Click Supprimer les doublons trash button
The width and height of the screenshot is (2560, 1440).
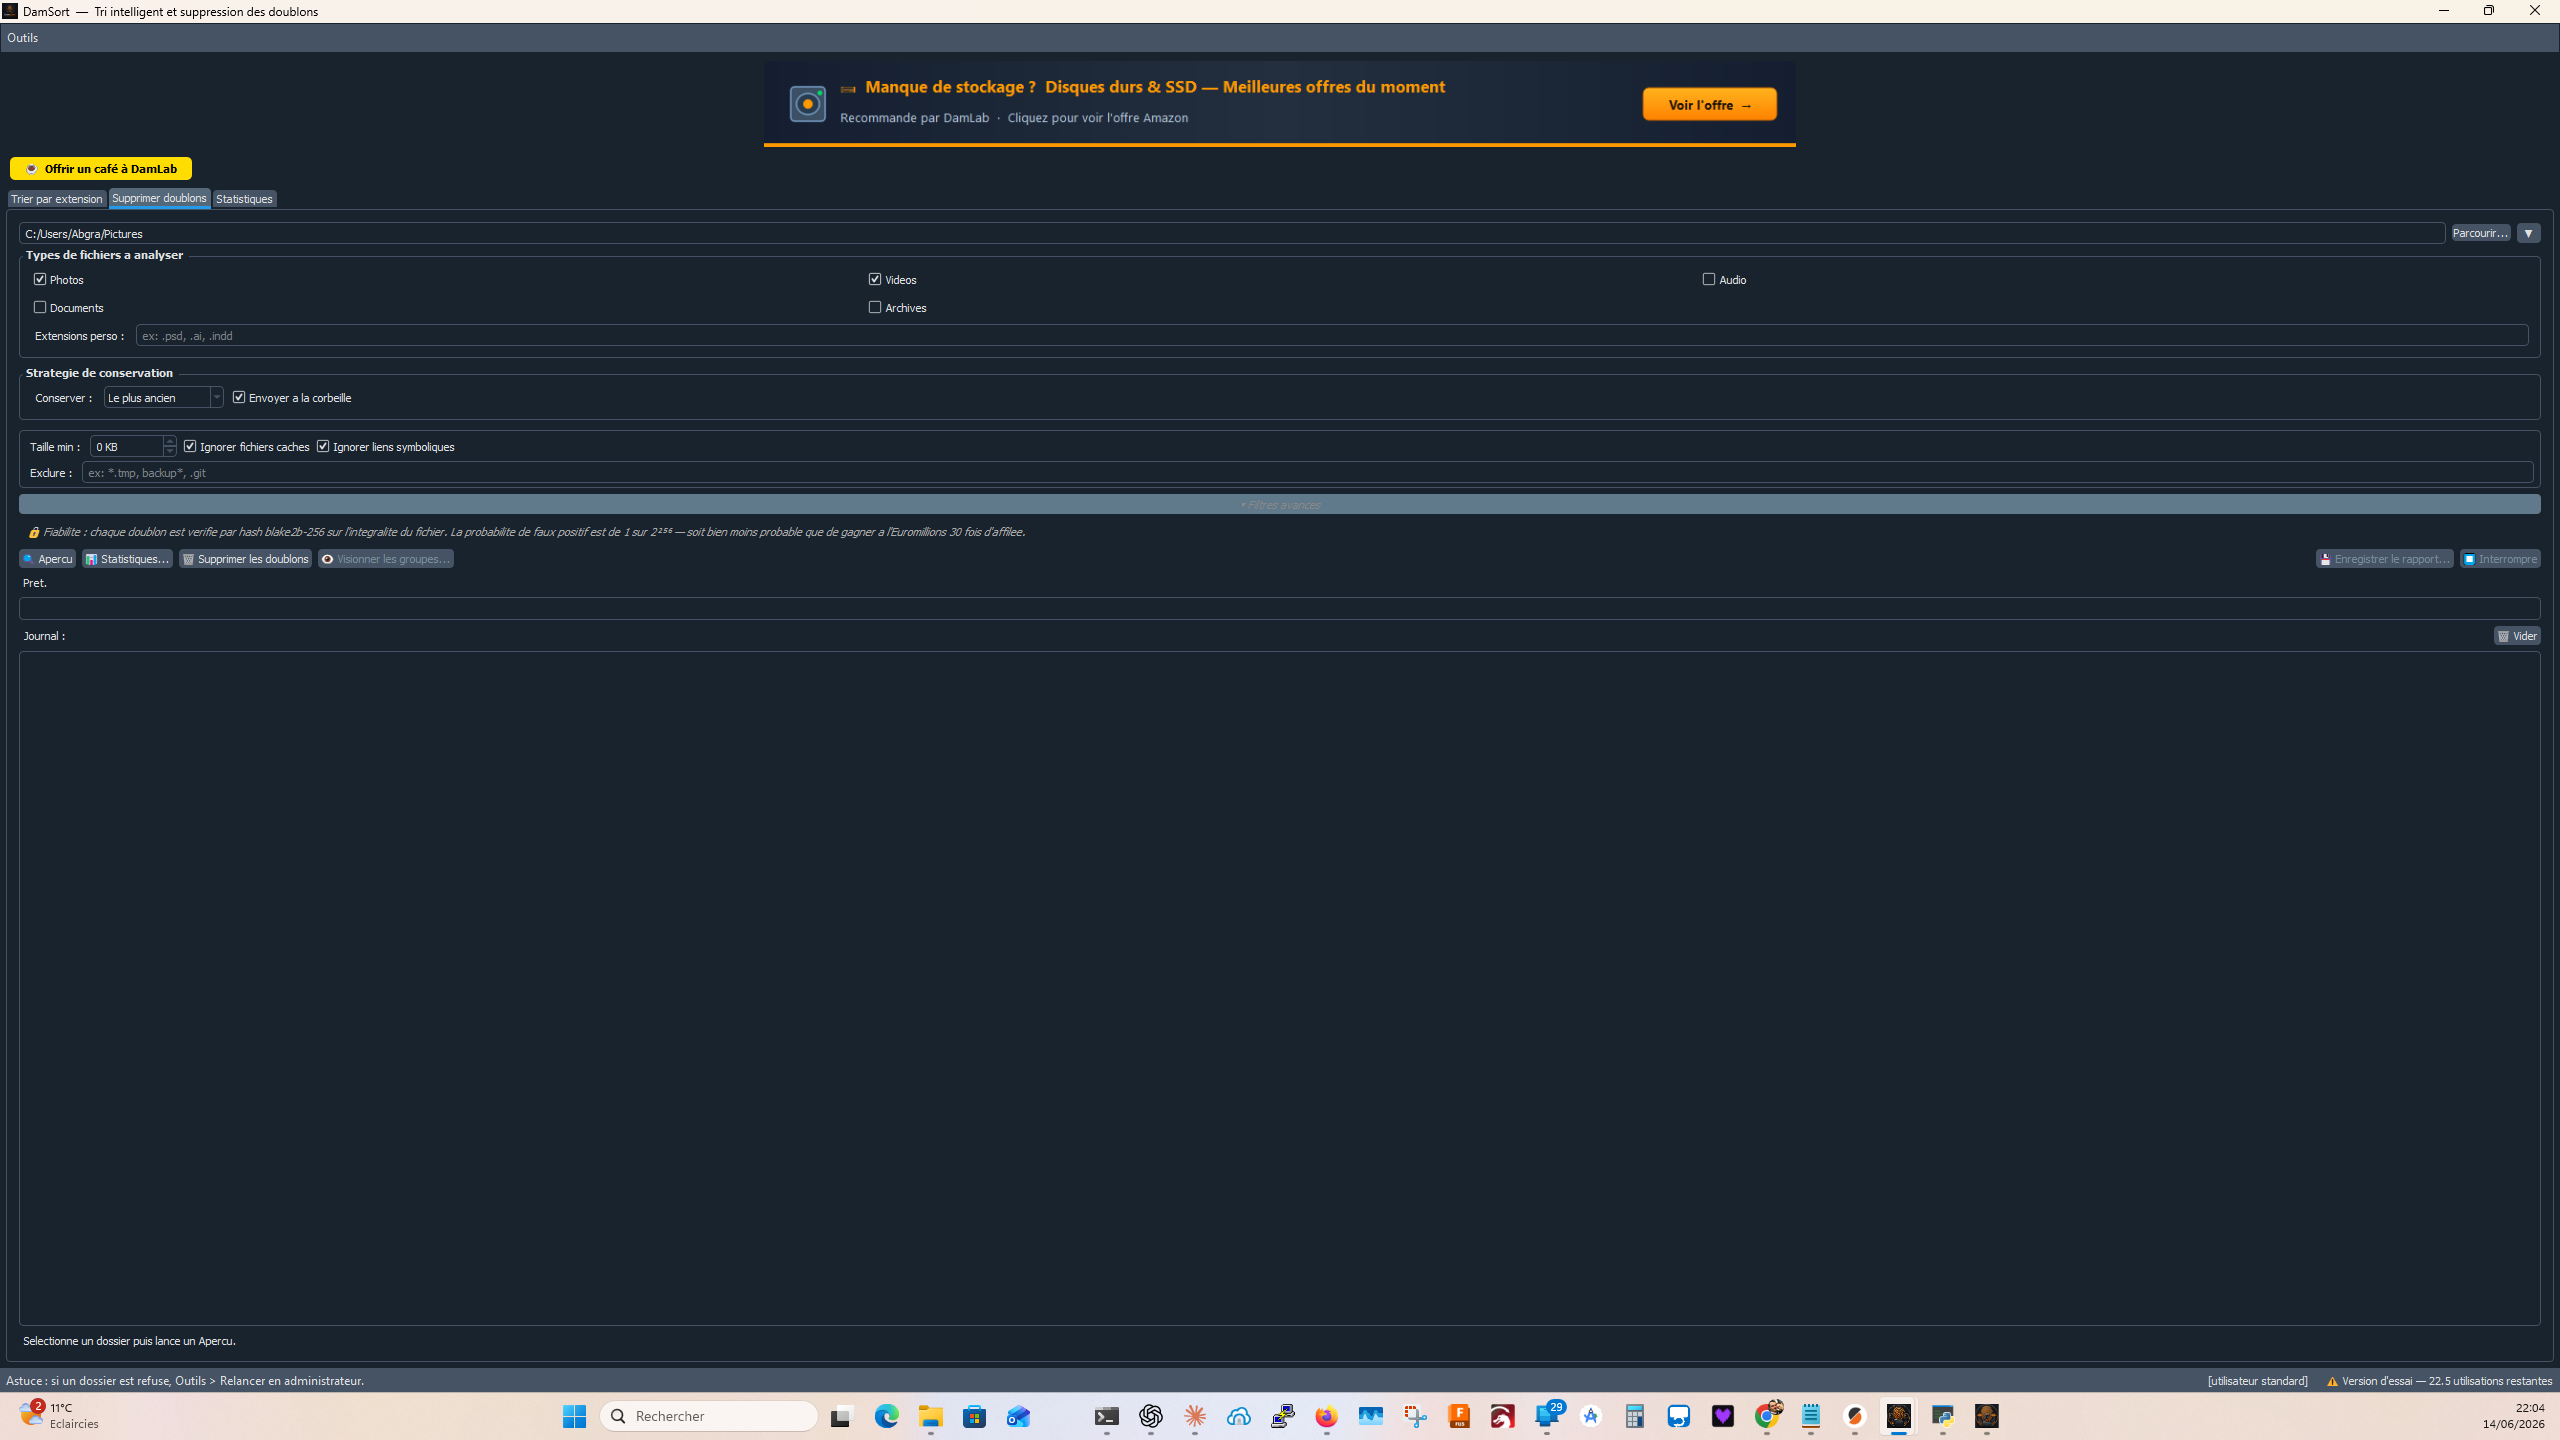[245, 559]
